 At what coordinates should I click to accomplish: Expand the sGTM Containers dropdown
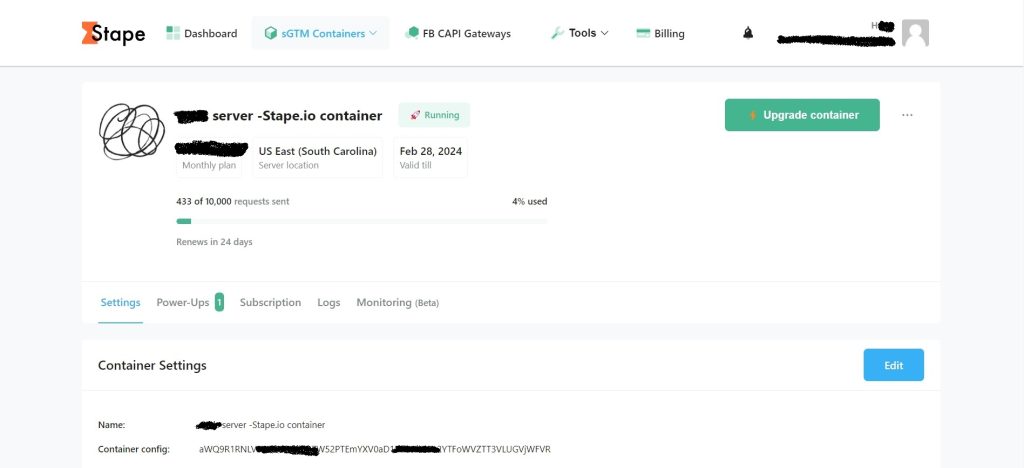tap(321, 33)
